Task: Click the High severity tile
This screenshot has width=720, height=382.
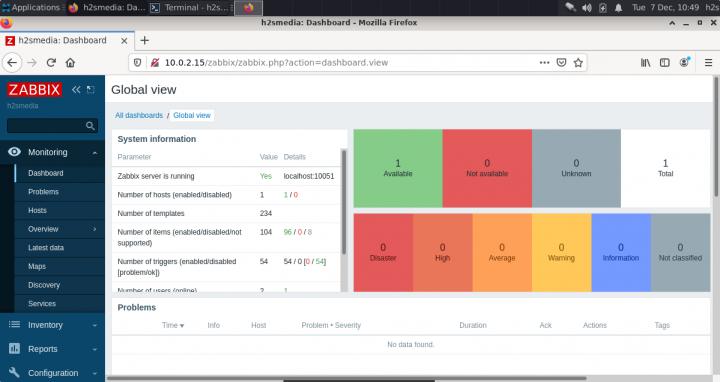Action: coord(442,253)
